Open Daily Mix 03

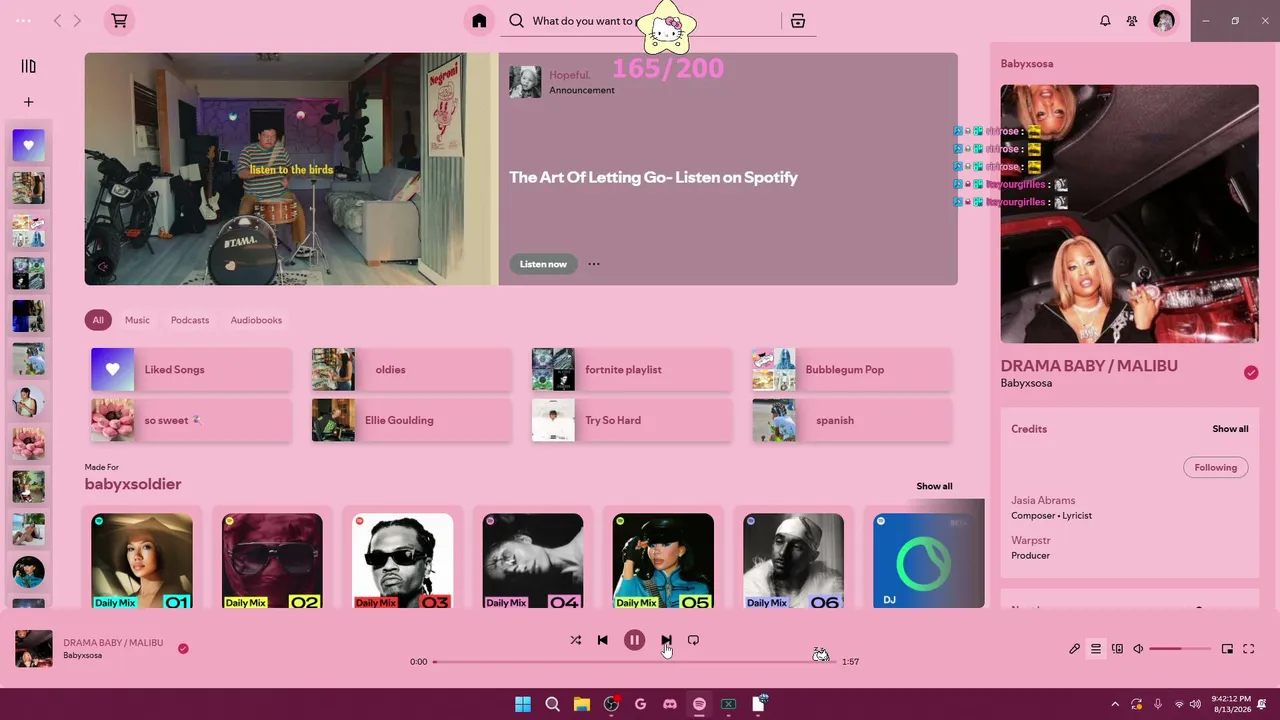(x=402, y=560)
